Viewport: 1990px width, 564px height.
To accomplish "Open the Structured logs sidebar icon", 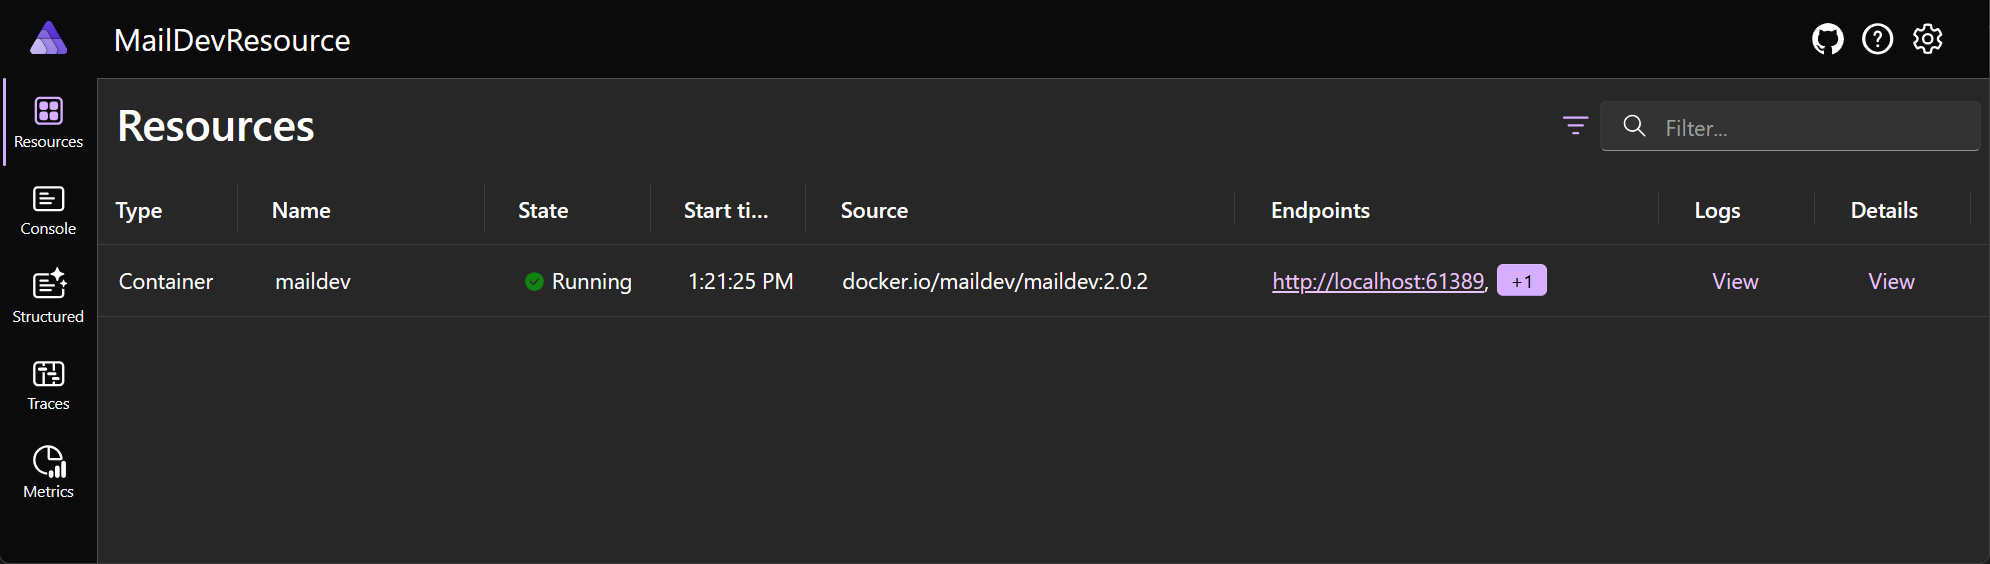I will click(x=48, y=297).
